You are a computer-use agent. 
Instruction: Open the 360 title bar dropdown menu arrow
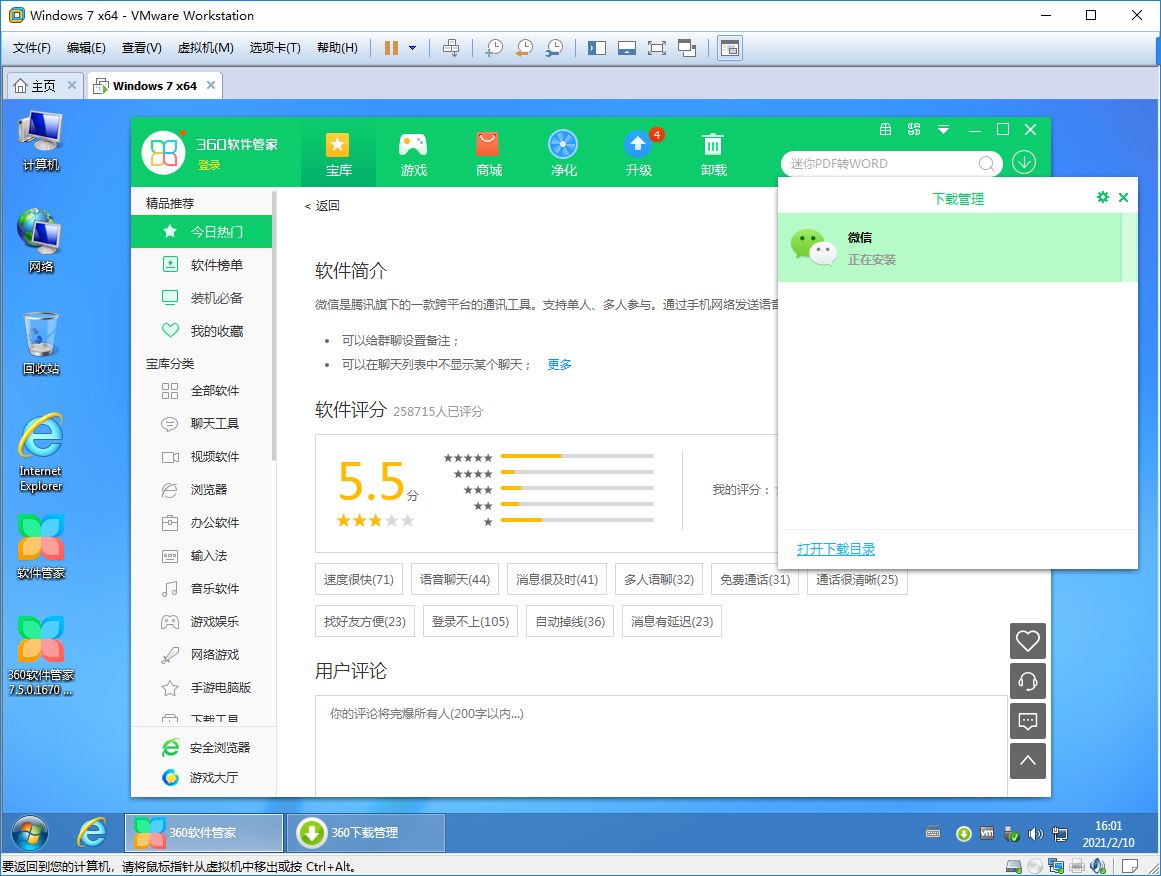pyautogui.click(x=943, y=130)
